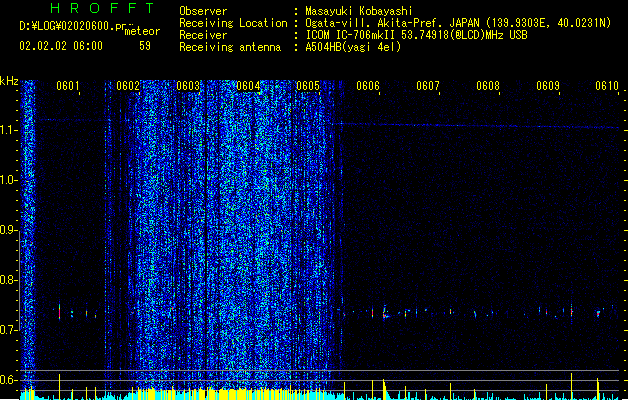This screenshot has height=400, width=629.
Task: Click the 0.7 kHz axis tick label
Action: click(x=9, y=330)
